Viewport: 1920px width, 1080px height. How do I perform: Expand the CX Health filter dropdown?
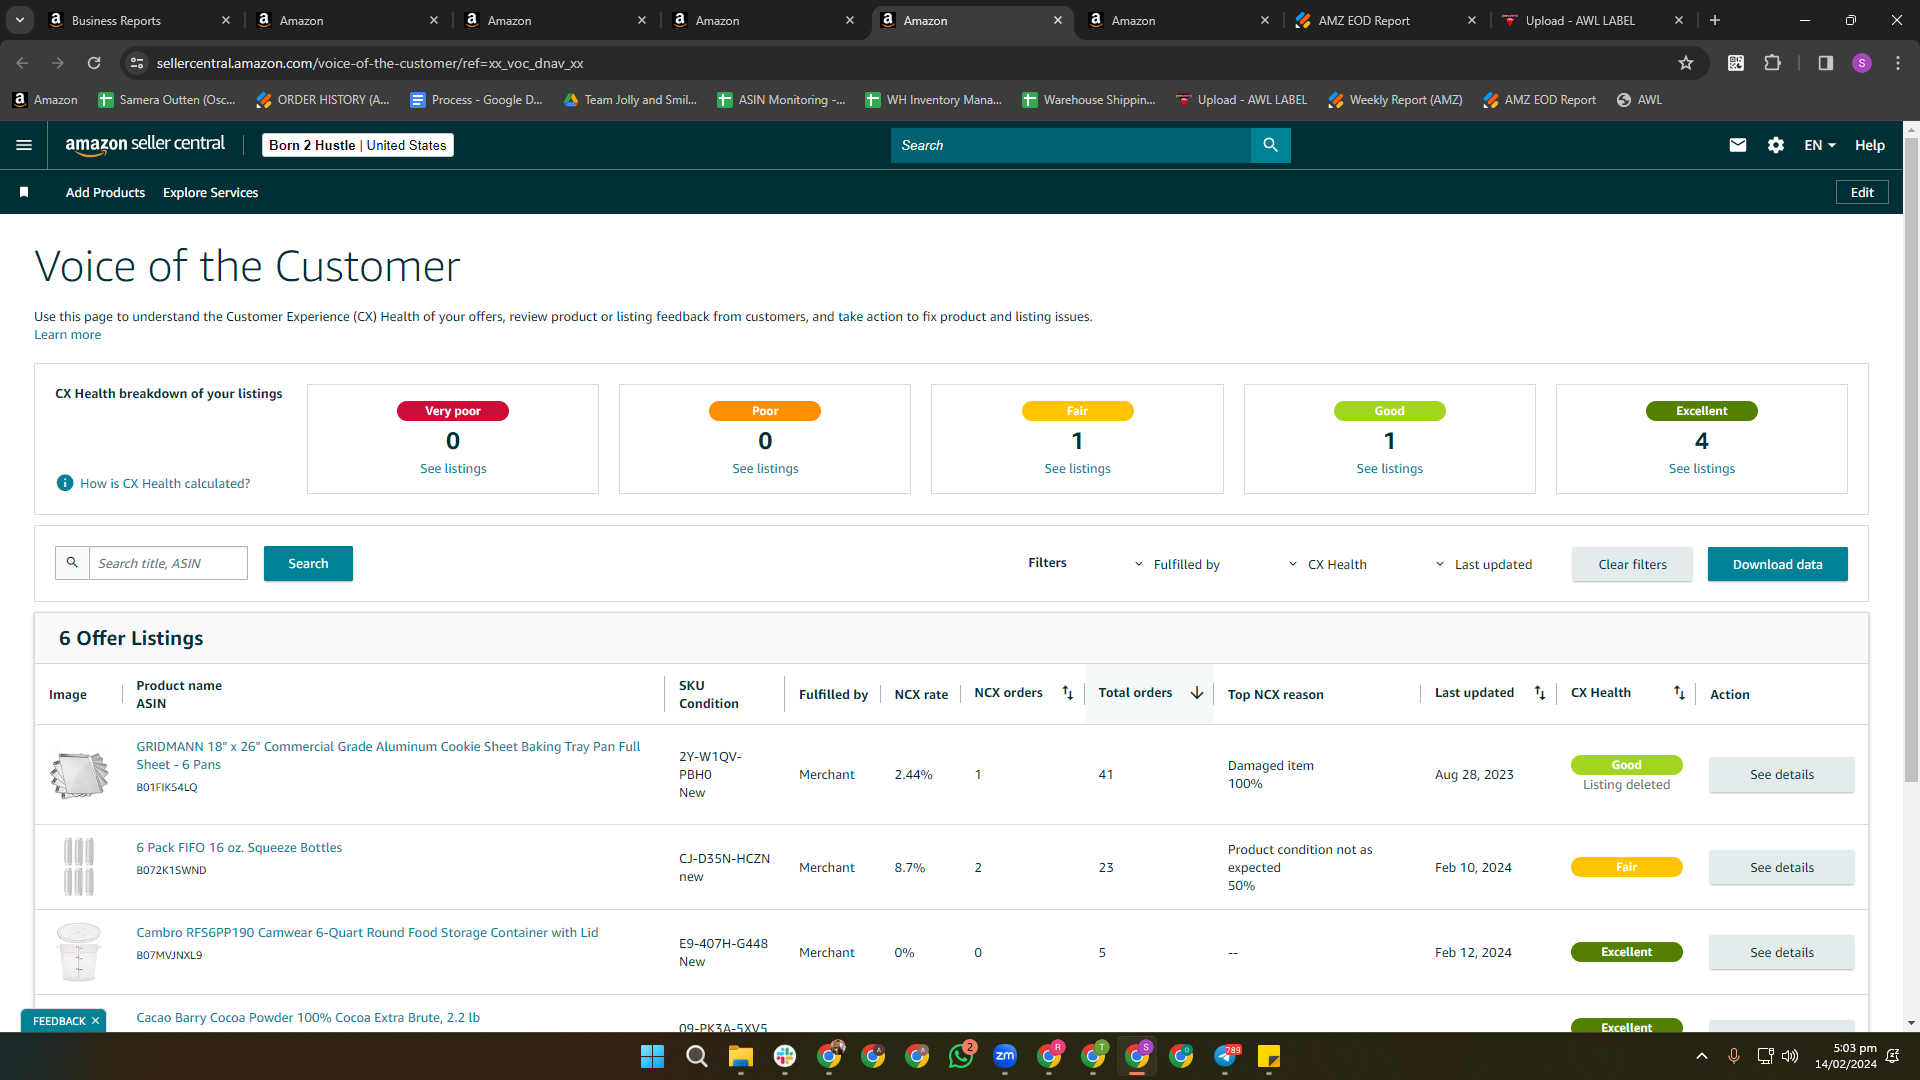(1327, 564)
